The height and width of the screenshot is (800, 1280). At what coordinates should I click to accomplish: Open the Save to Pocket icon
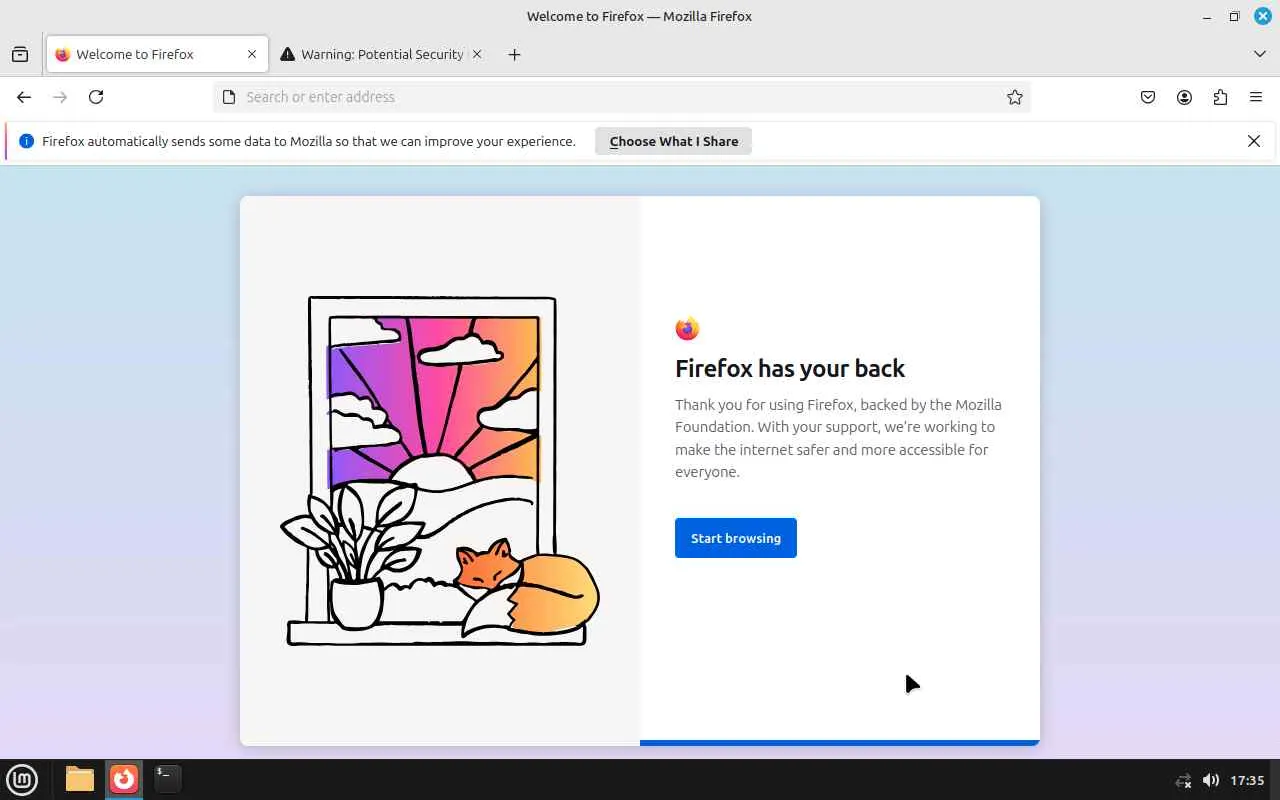click(1148, 97)
